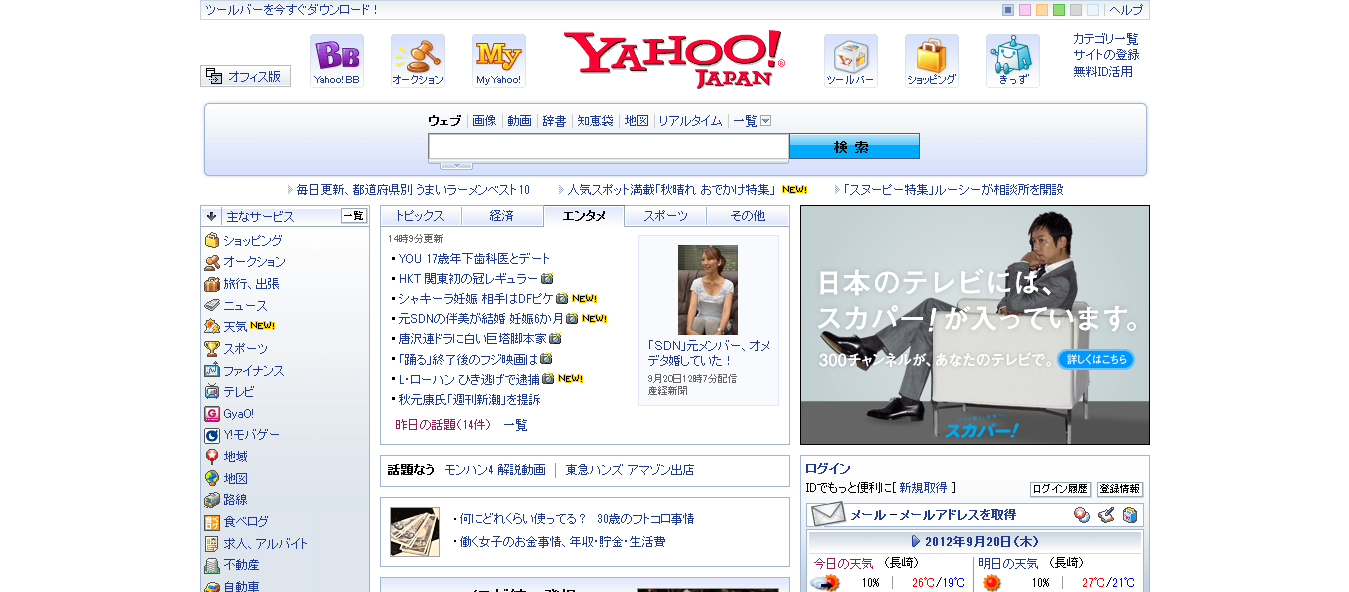This screenshot has width=1349, height=592.
Task: Open the Auctions gavel icon
Action: [x=418, y=61]
